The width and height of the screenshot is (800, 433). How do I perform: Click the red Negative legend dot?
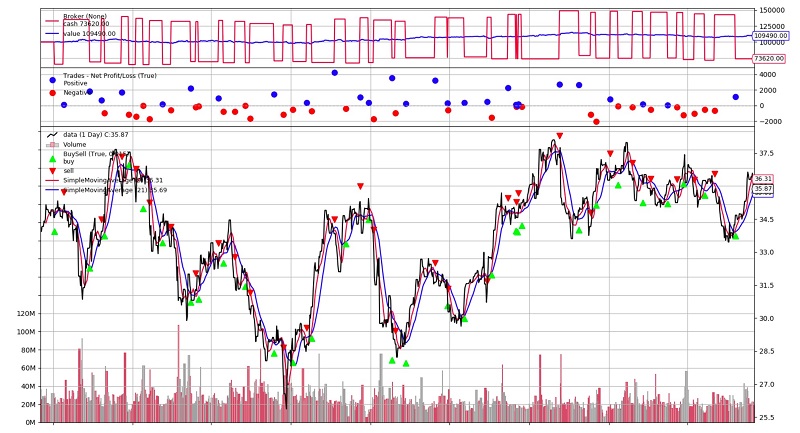tap(52, 93)
